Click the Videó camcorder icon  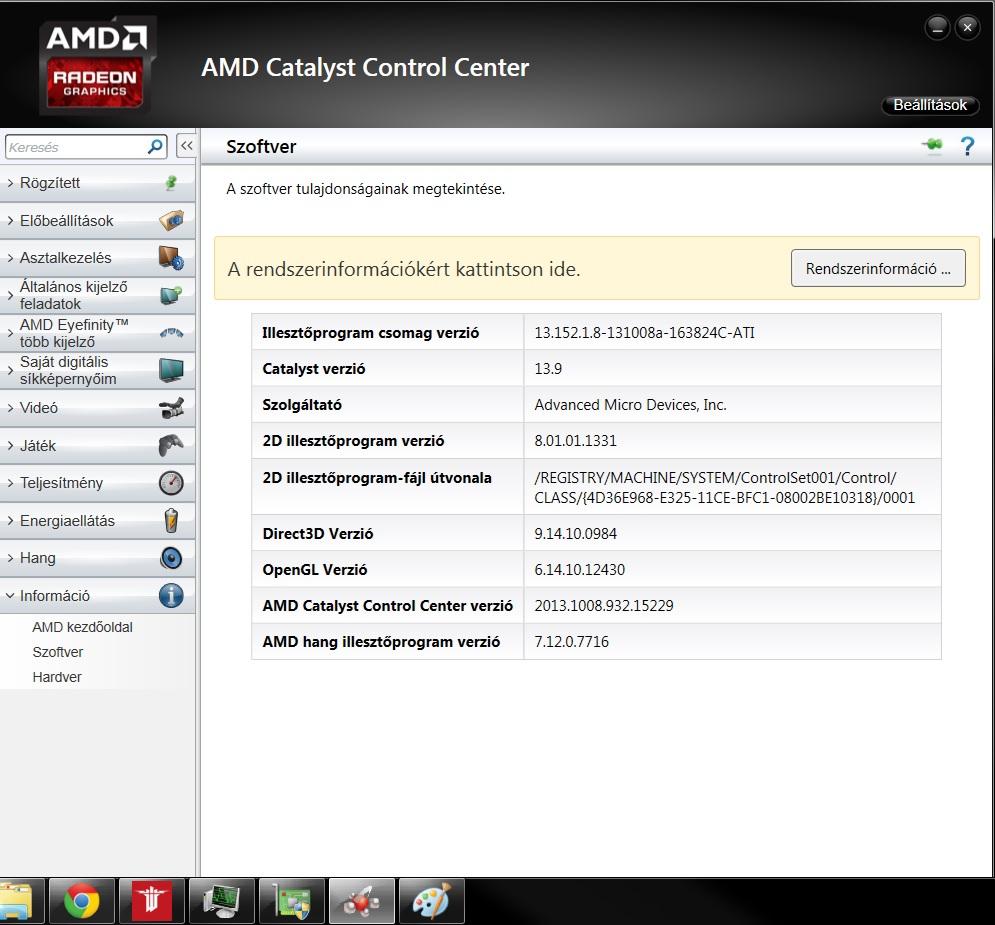[171, 408]
